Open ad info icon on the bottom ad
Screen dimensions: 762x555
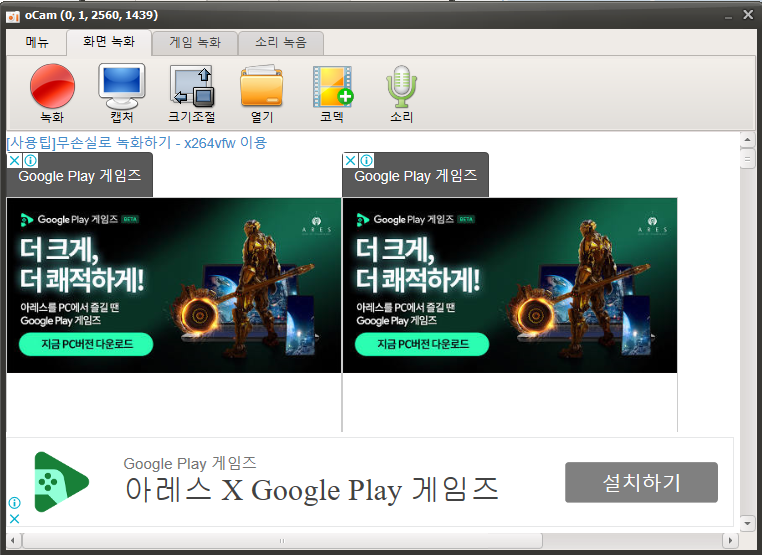[15, 503]
